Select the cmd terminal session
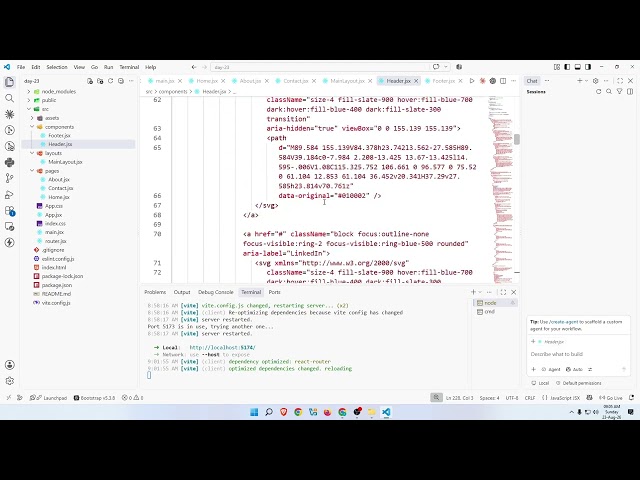The height and width of the screenshot is (480, 640). tap(495, 311)
